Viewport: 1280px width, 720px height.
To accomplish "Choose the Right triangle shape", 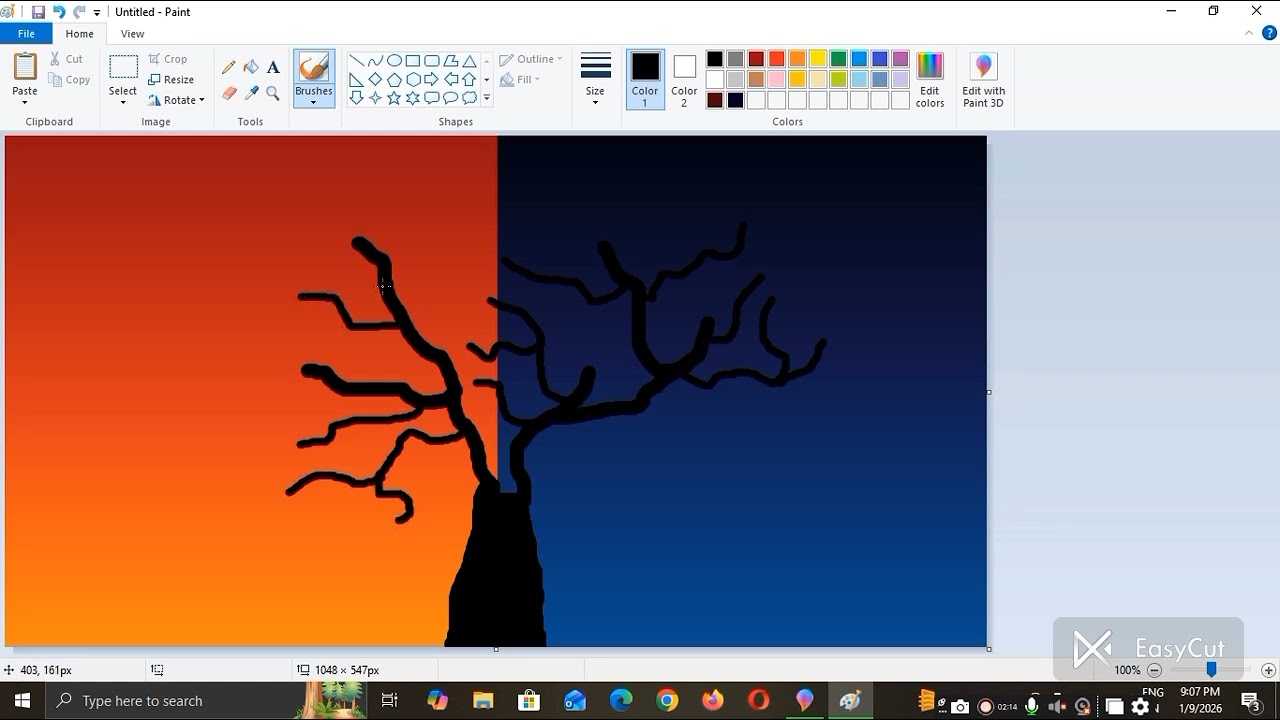I will (x=356, y=79).
